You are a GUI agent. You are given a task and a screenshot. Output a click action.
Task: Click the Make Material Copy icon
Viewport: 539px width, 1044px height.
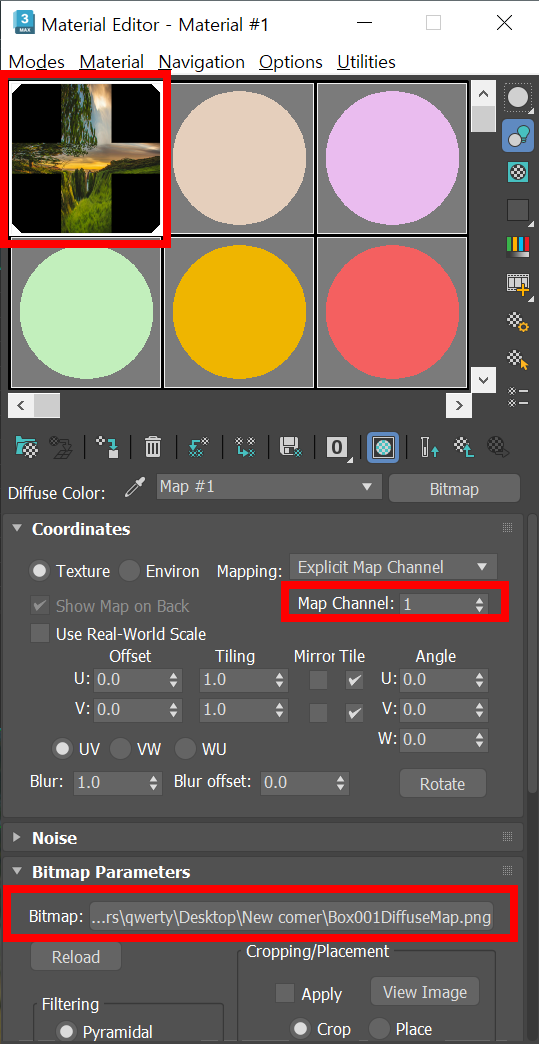tap(199, 446)
